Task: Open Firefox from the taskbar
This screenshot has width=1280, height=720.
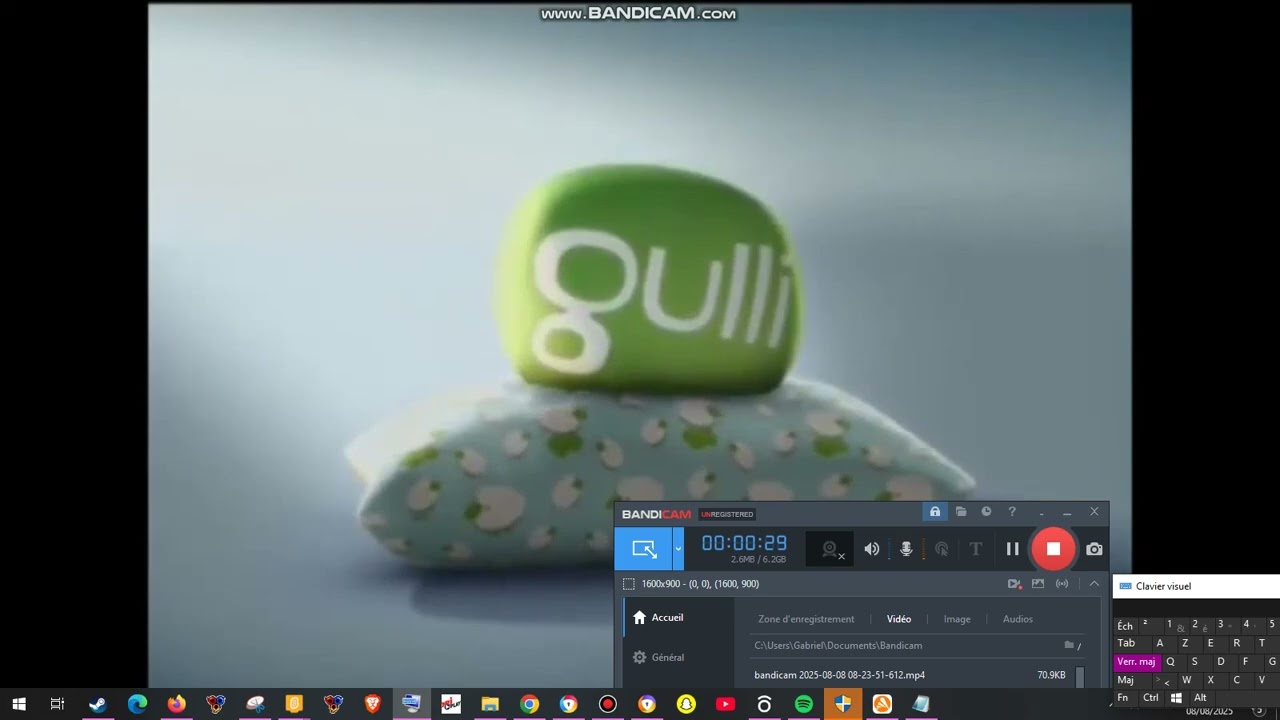Action: [176, 704]
